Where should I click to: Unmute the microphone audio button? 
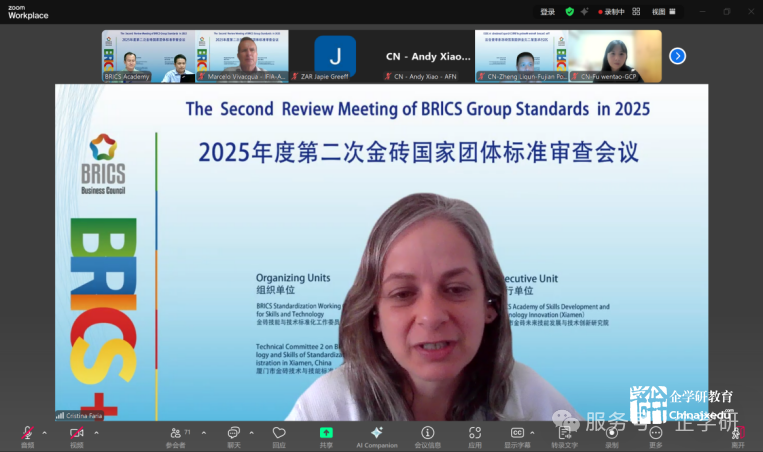click(27, 433)
